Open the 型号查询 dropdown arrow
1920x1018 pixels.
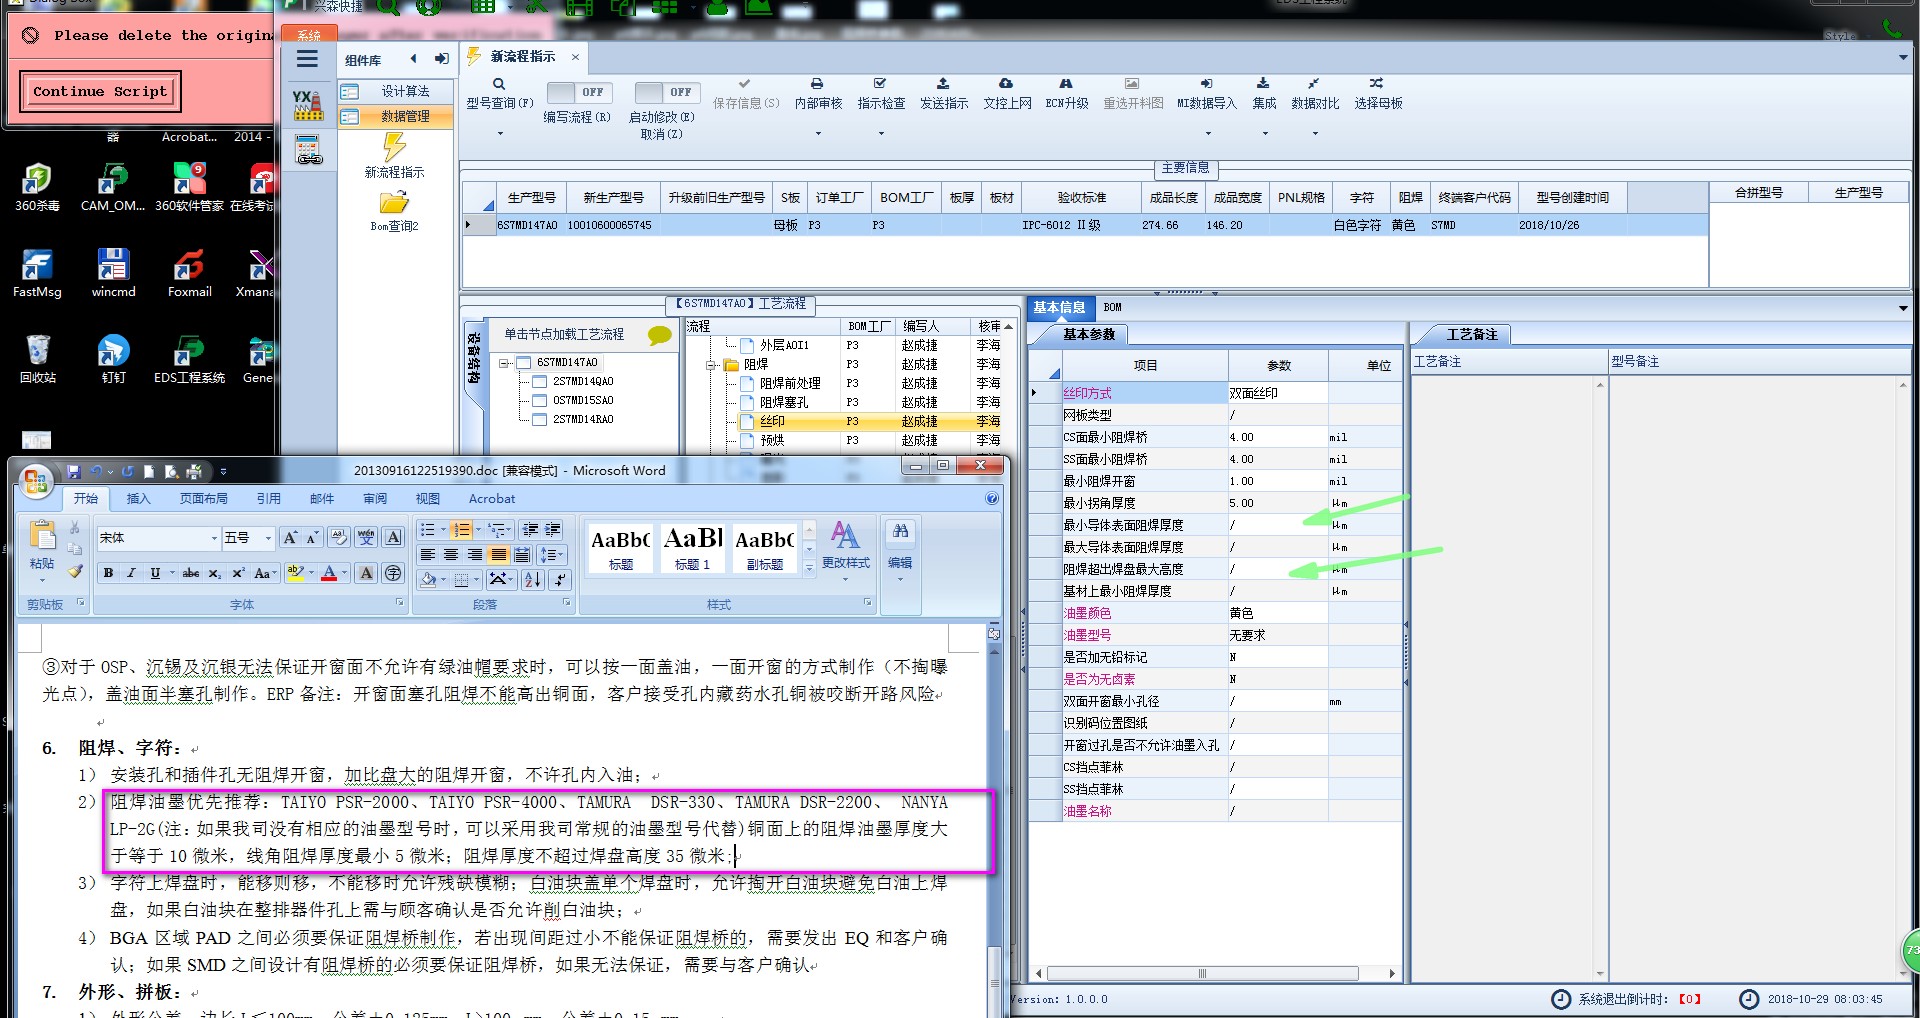(x=500, y=133)
